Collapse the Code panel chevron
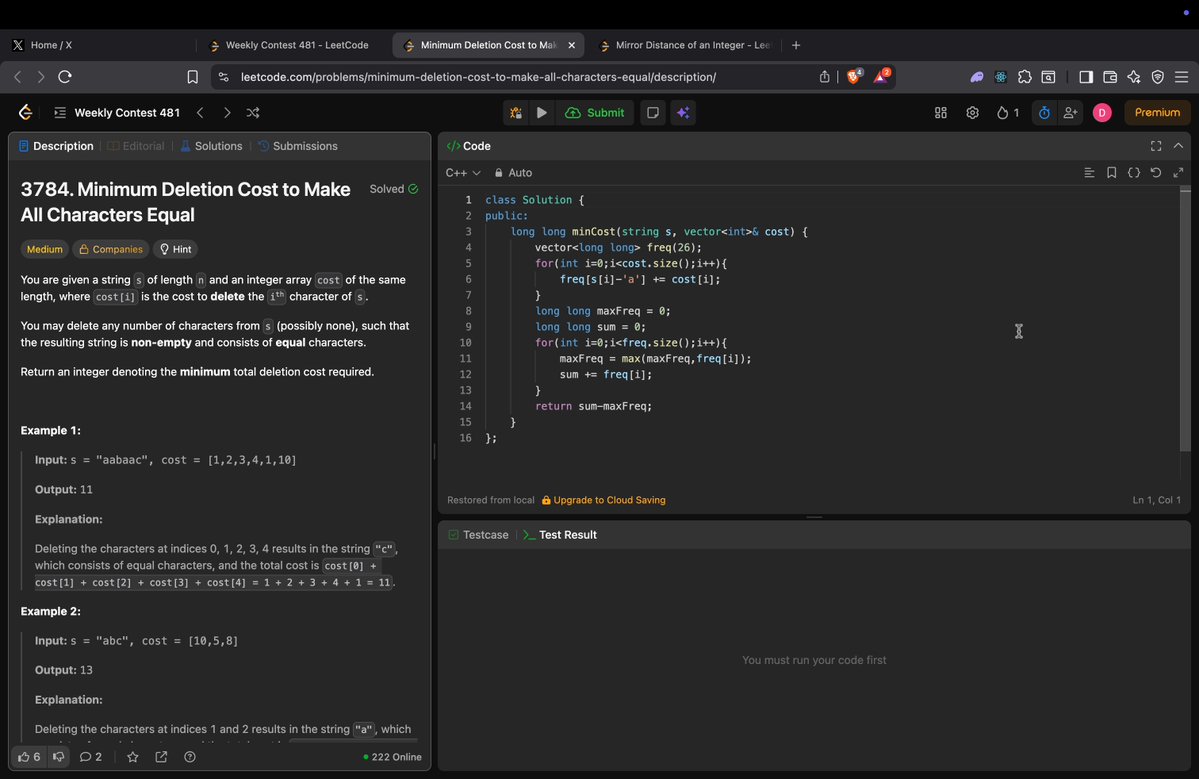 click(1178, 146)
